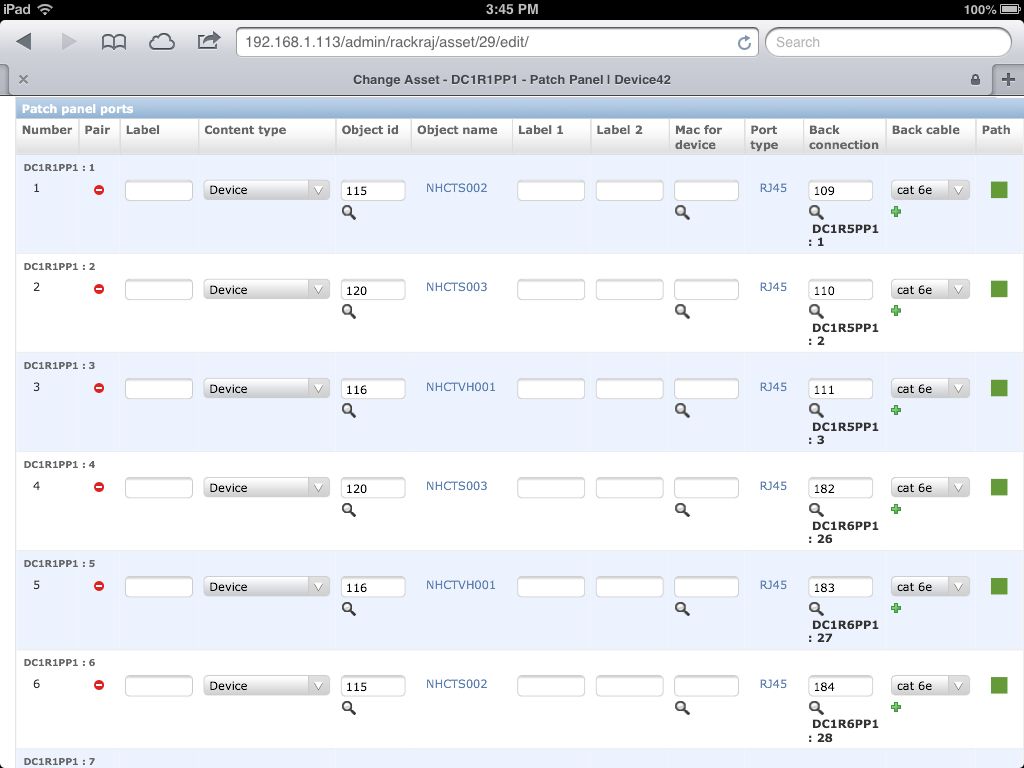
Task: Tap the Safari forward arrow
Action: point(69,42)
